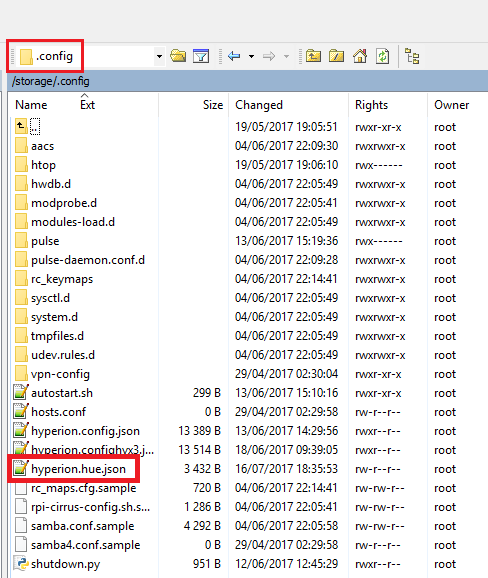Select the hyperion.hue.json file

(79, 469)
